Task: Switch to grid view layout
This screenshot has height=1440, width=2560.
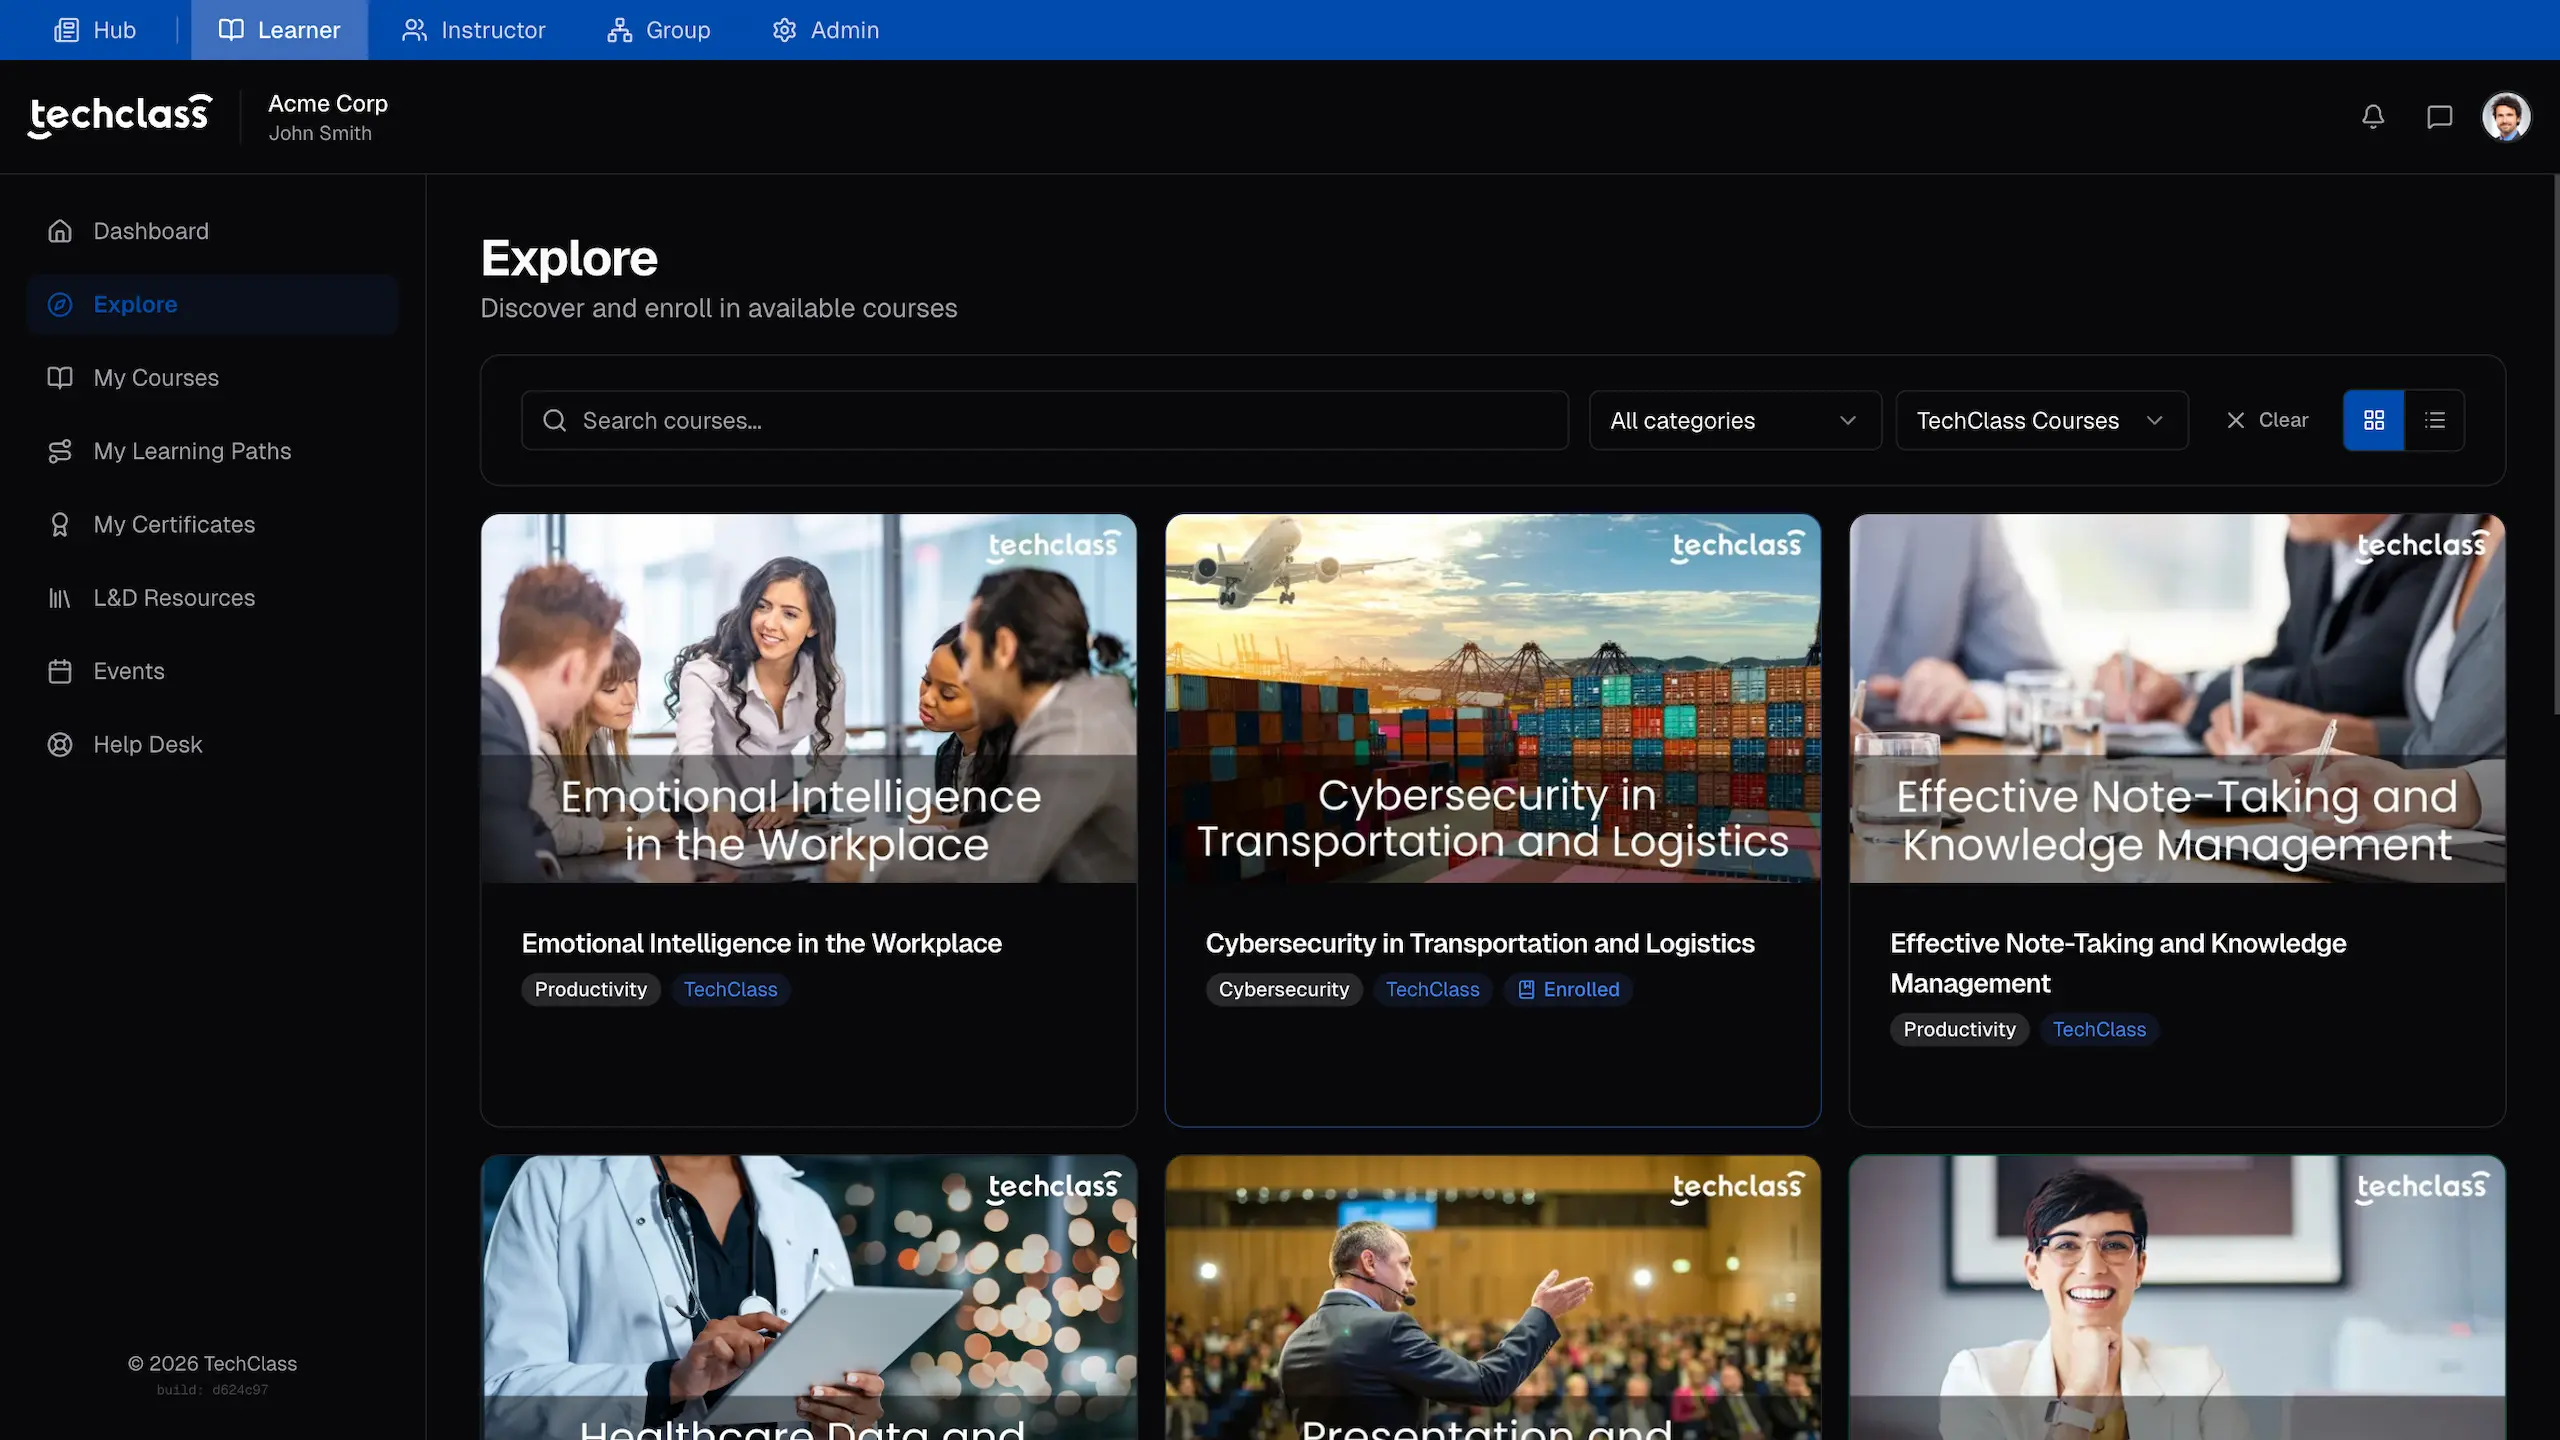Action: 2373,421
